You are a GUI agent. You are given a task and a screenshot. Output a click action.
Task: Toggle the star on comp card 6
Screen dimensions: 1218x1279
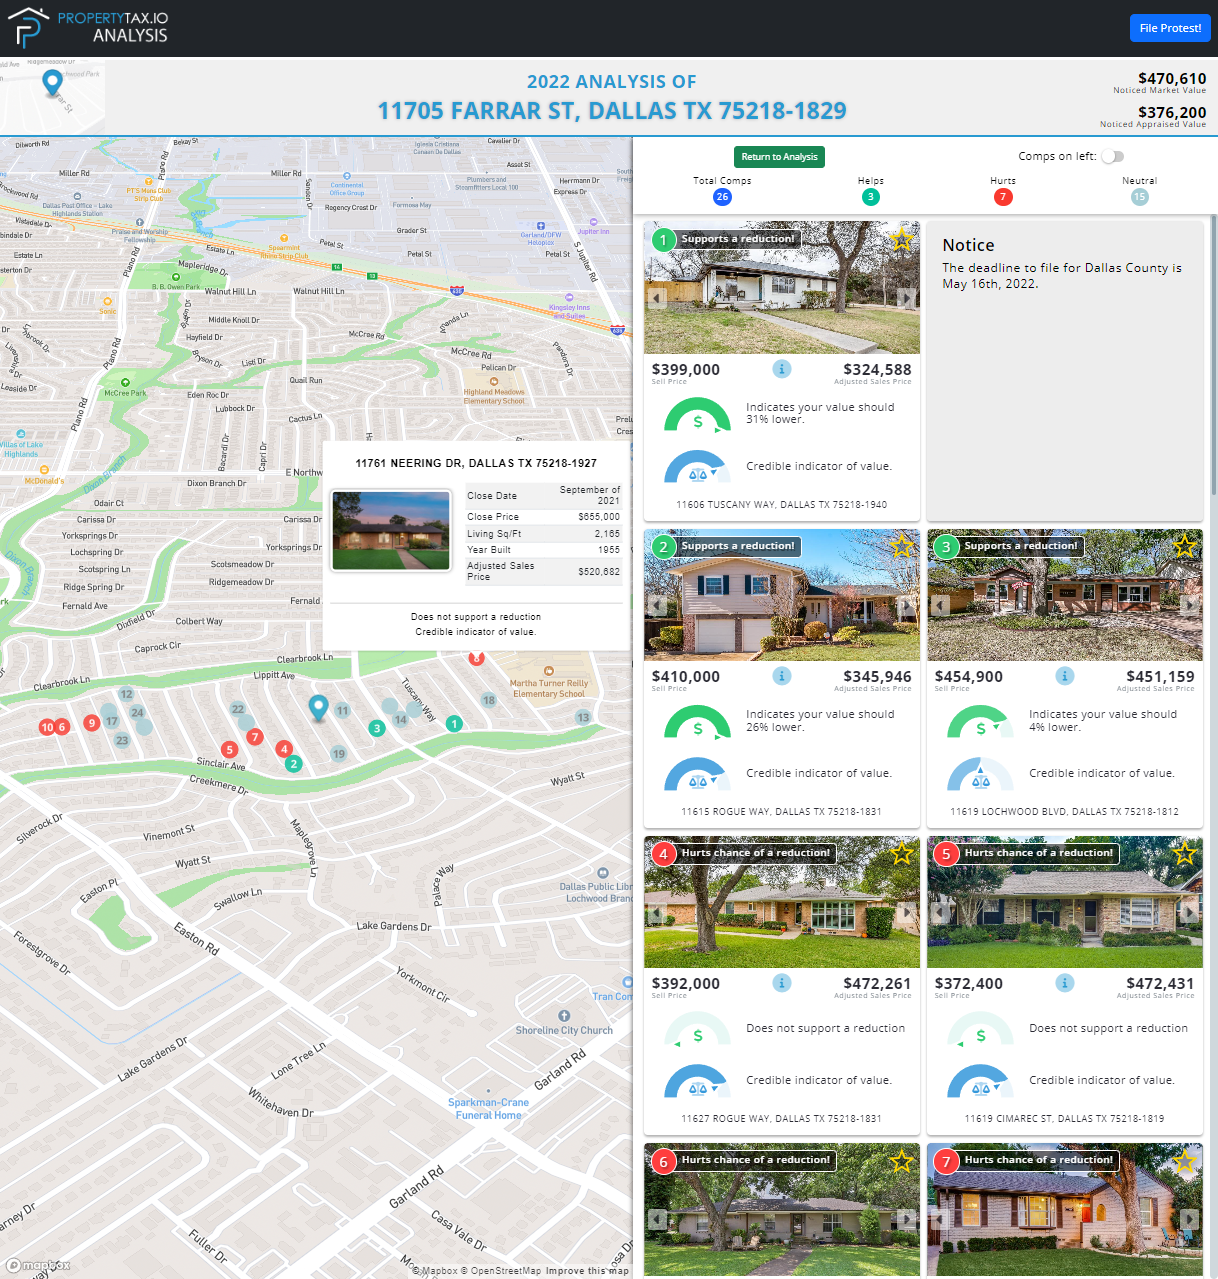coord(901,1160)
